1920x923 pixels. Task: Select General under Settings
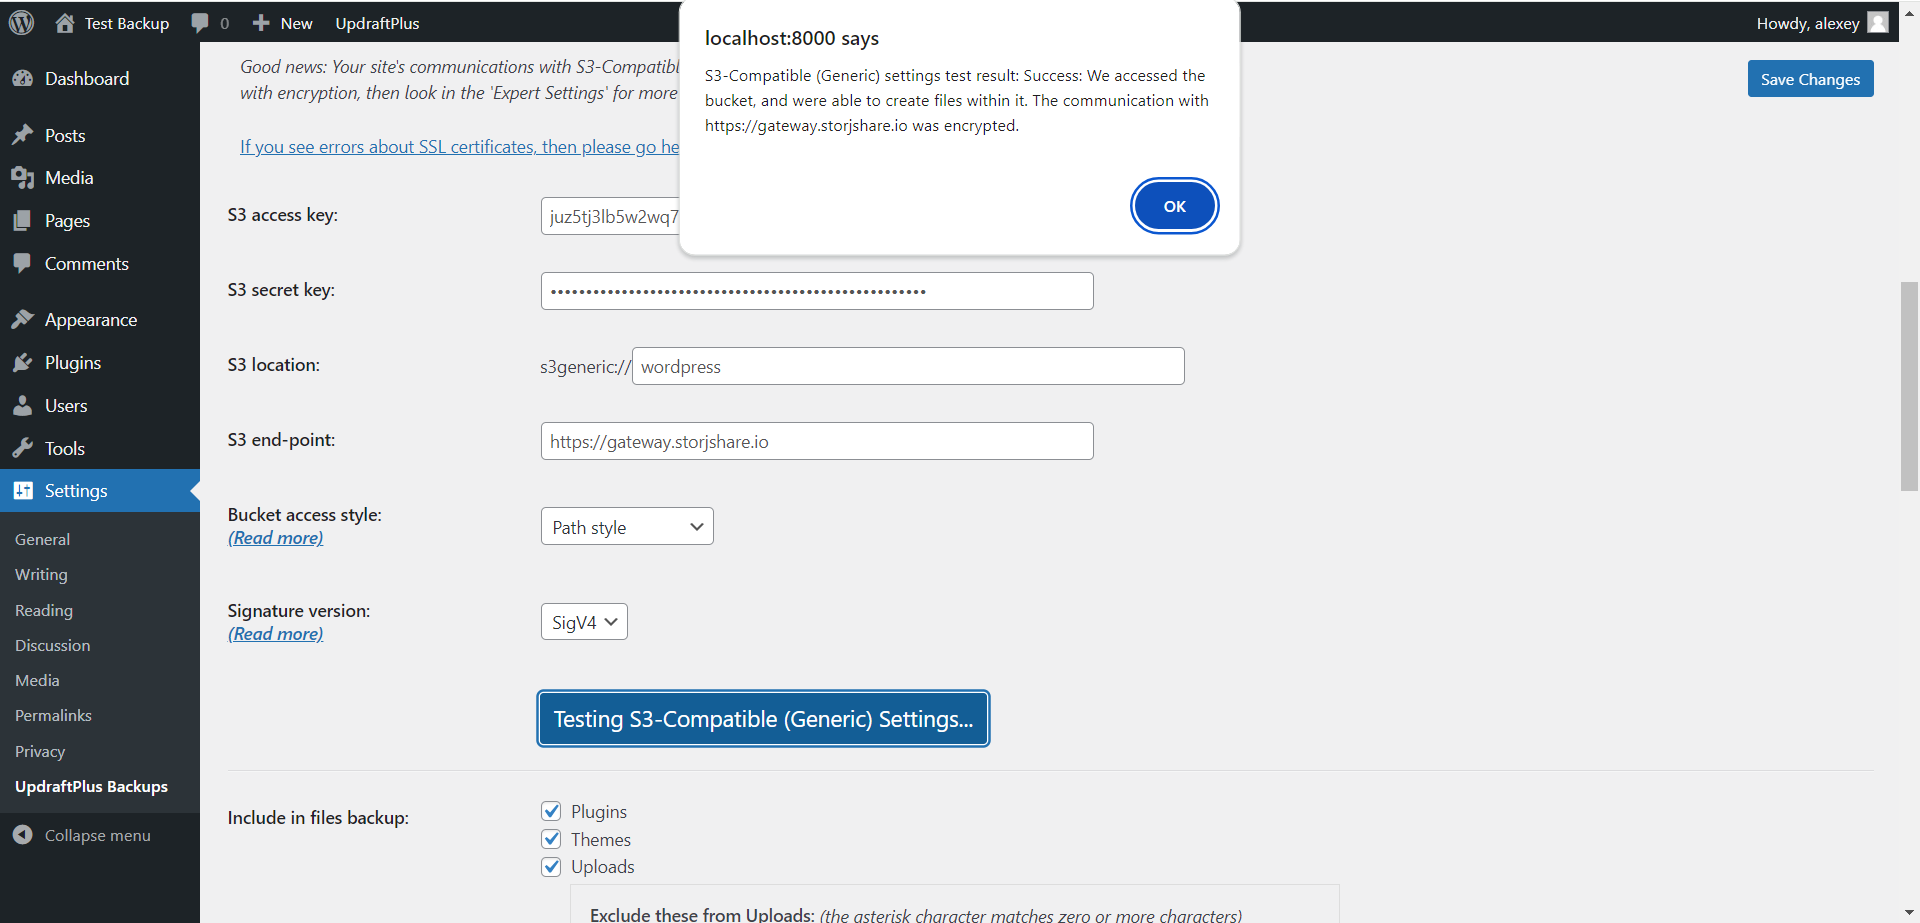[x=42, y=539]
